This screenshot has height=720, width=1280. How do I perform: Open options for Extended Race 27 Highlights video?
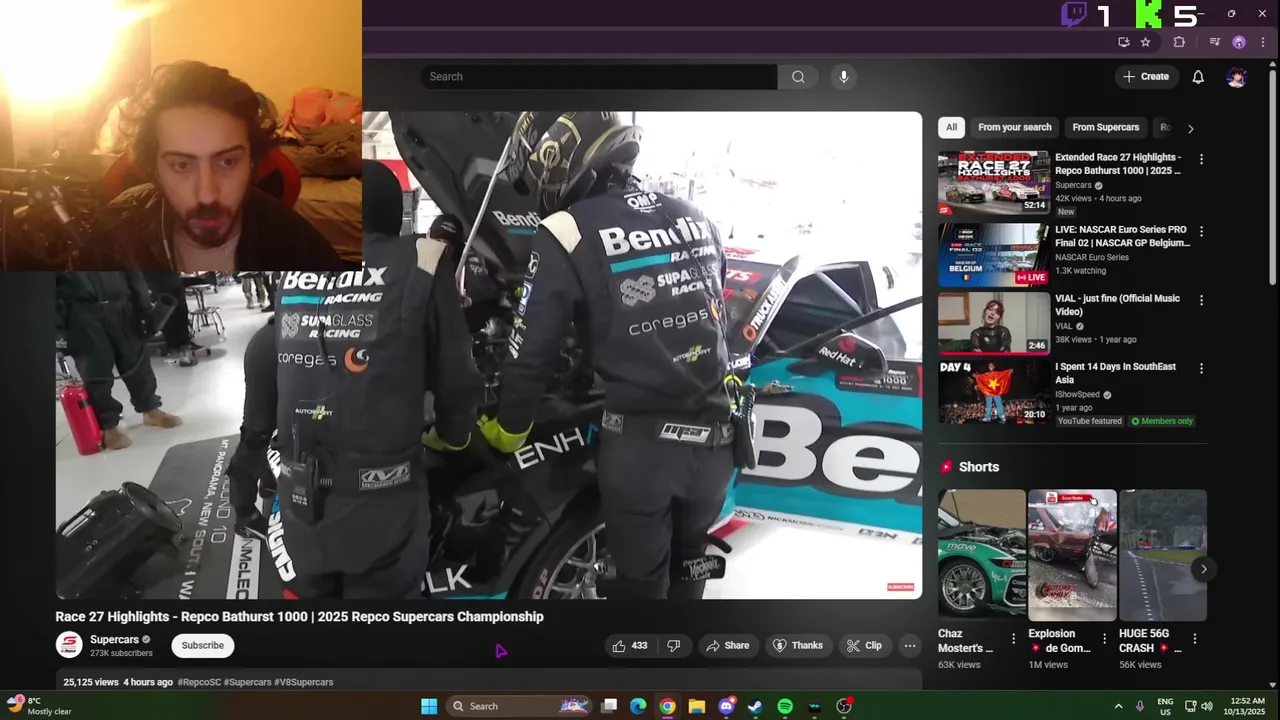pyautogui.click(x=1201, y=159)
